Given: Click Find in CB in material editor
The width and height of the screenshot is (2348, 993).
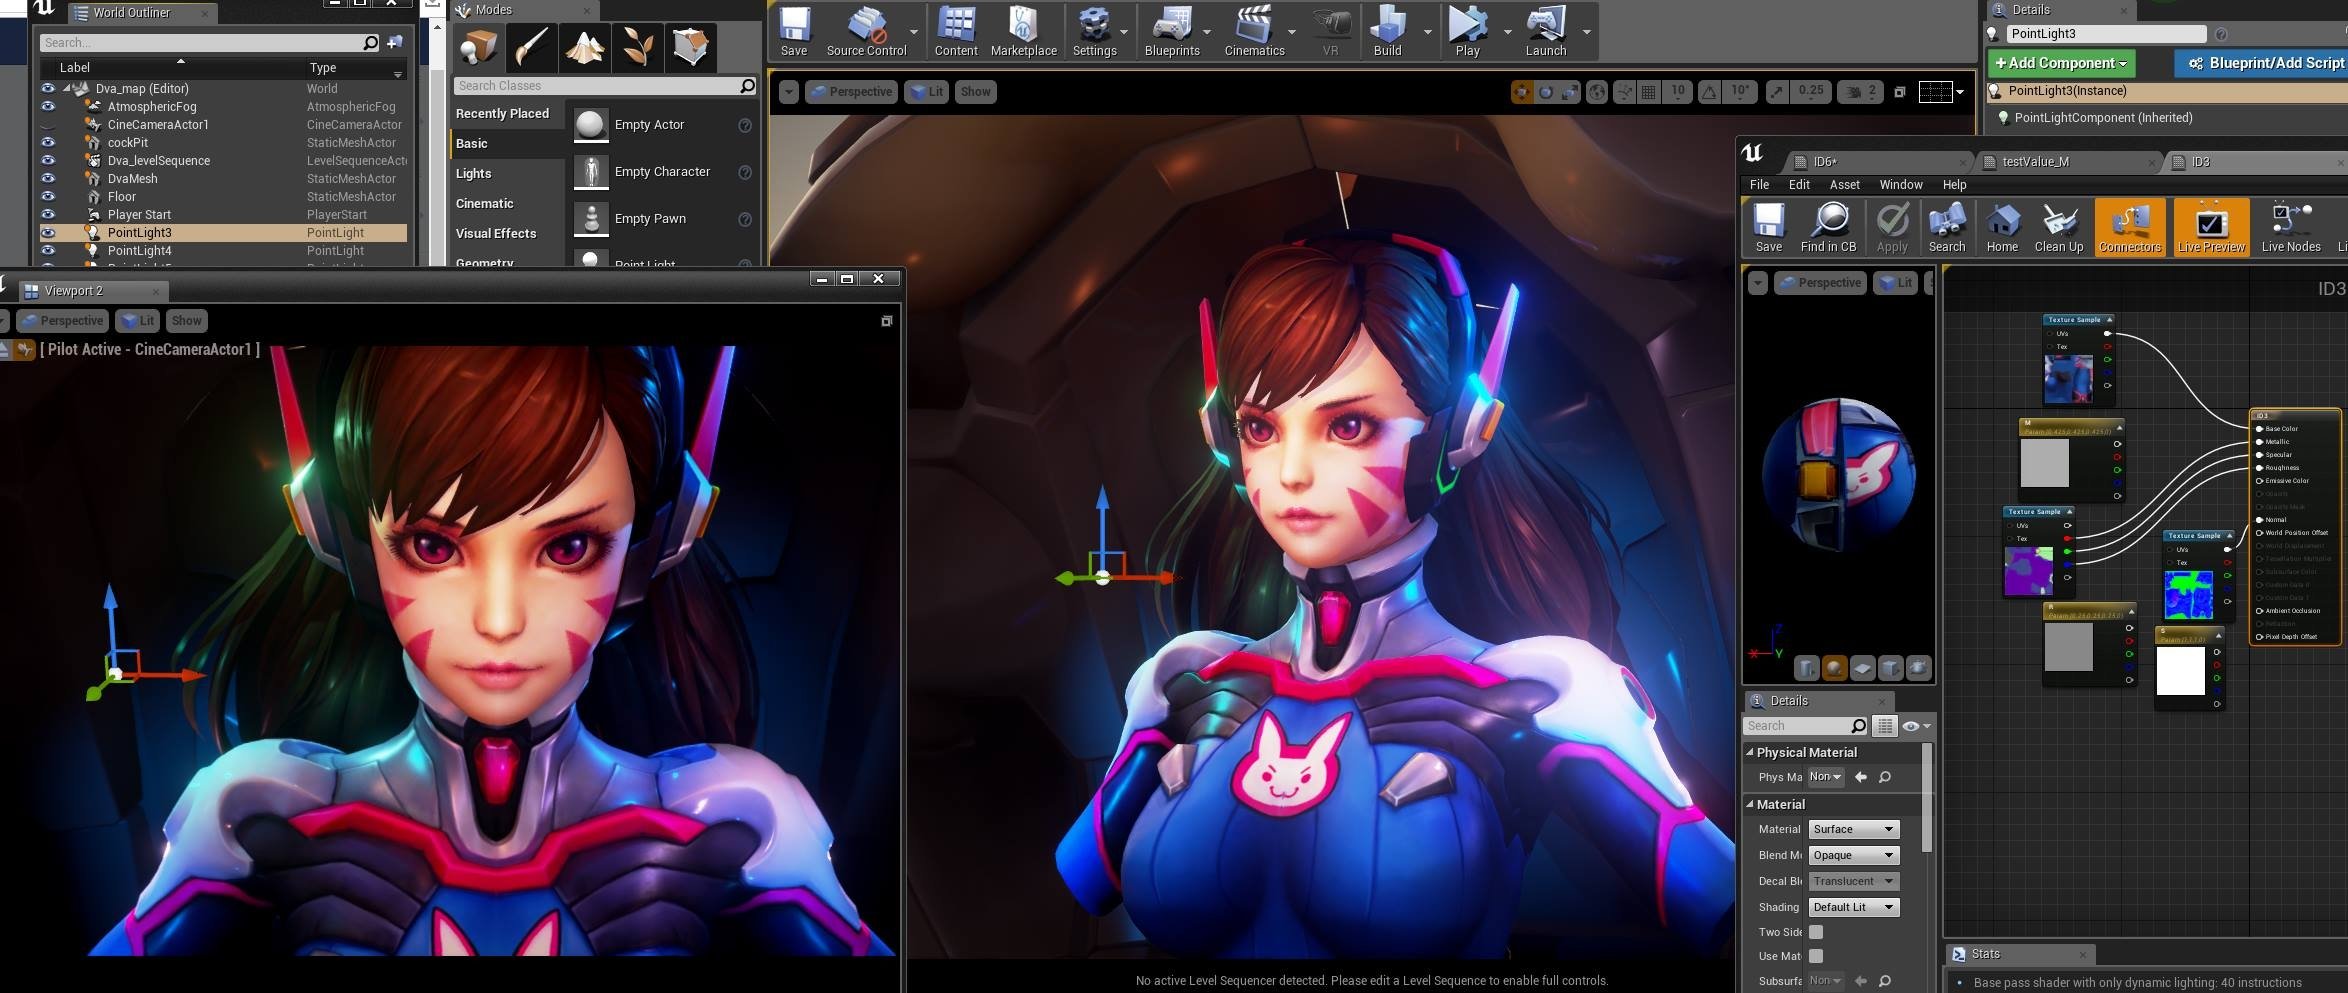Looking at the screenshot, I should point(1828,227).
